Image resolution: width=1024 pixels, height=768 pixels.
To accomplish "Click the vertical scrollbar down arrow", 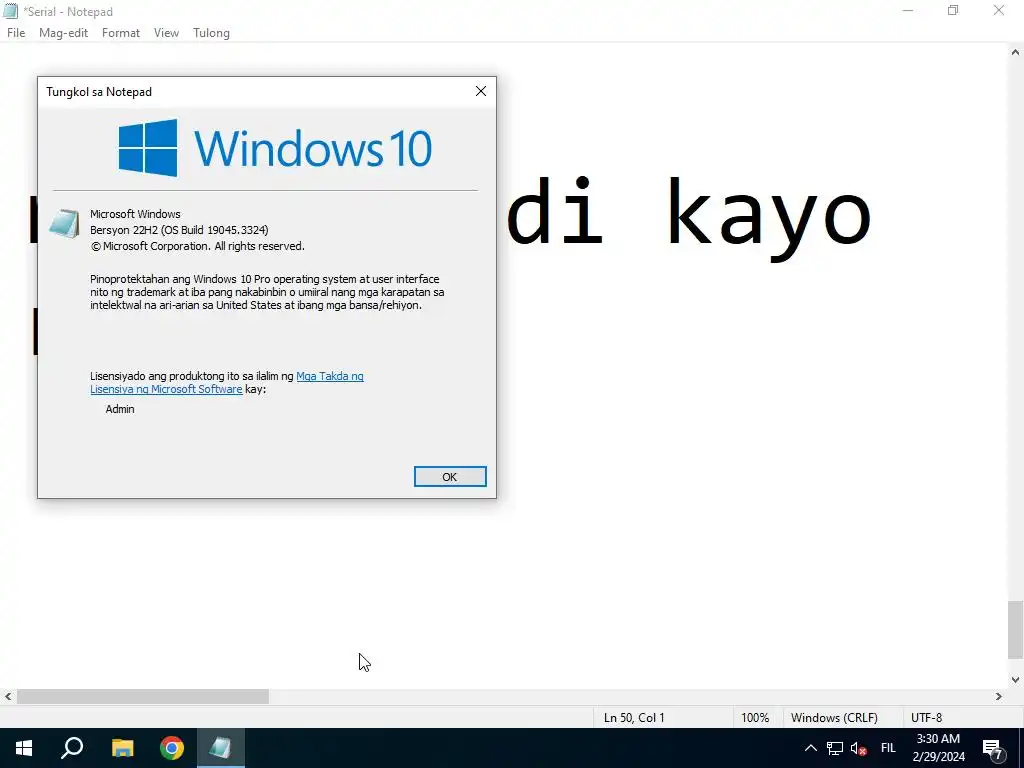I will [1016, 680].
